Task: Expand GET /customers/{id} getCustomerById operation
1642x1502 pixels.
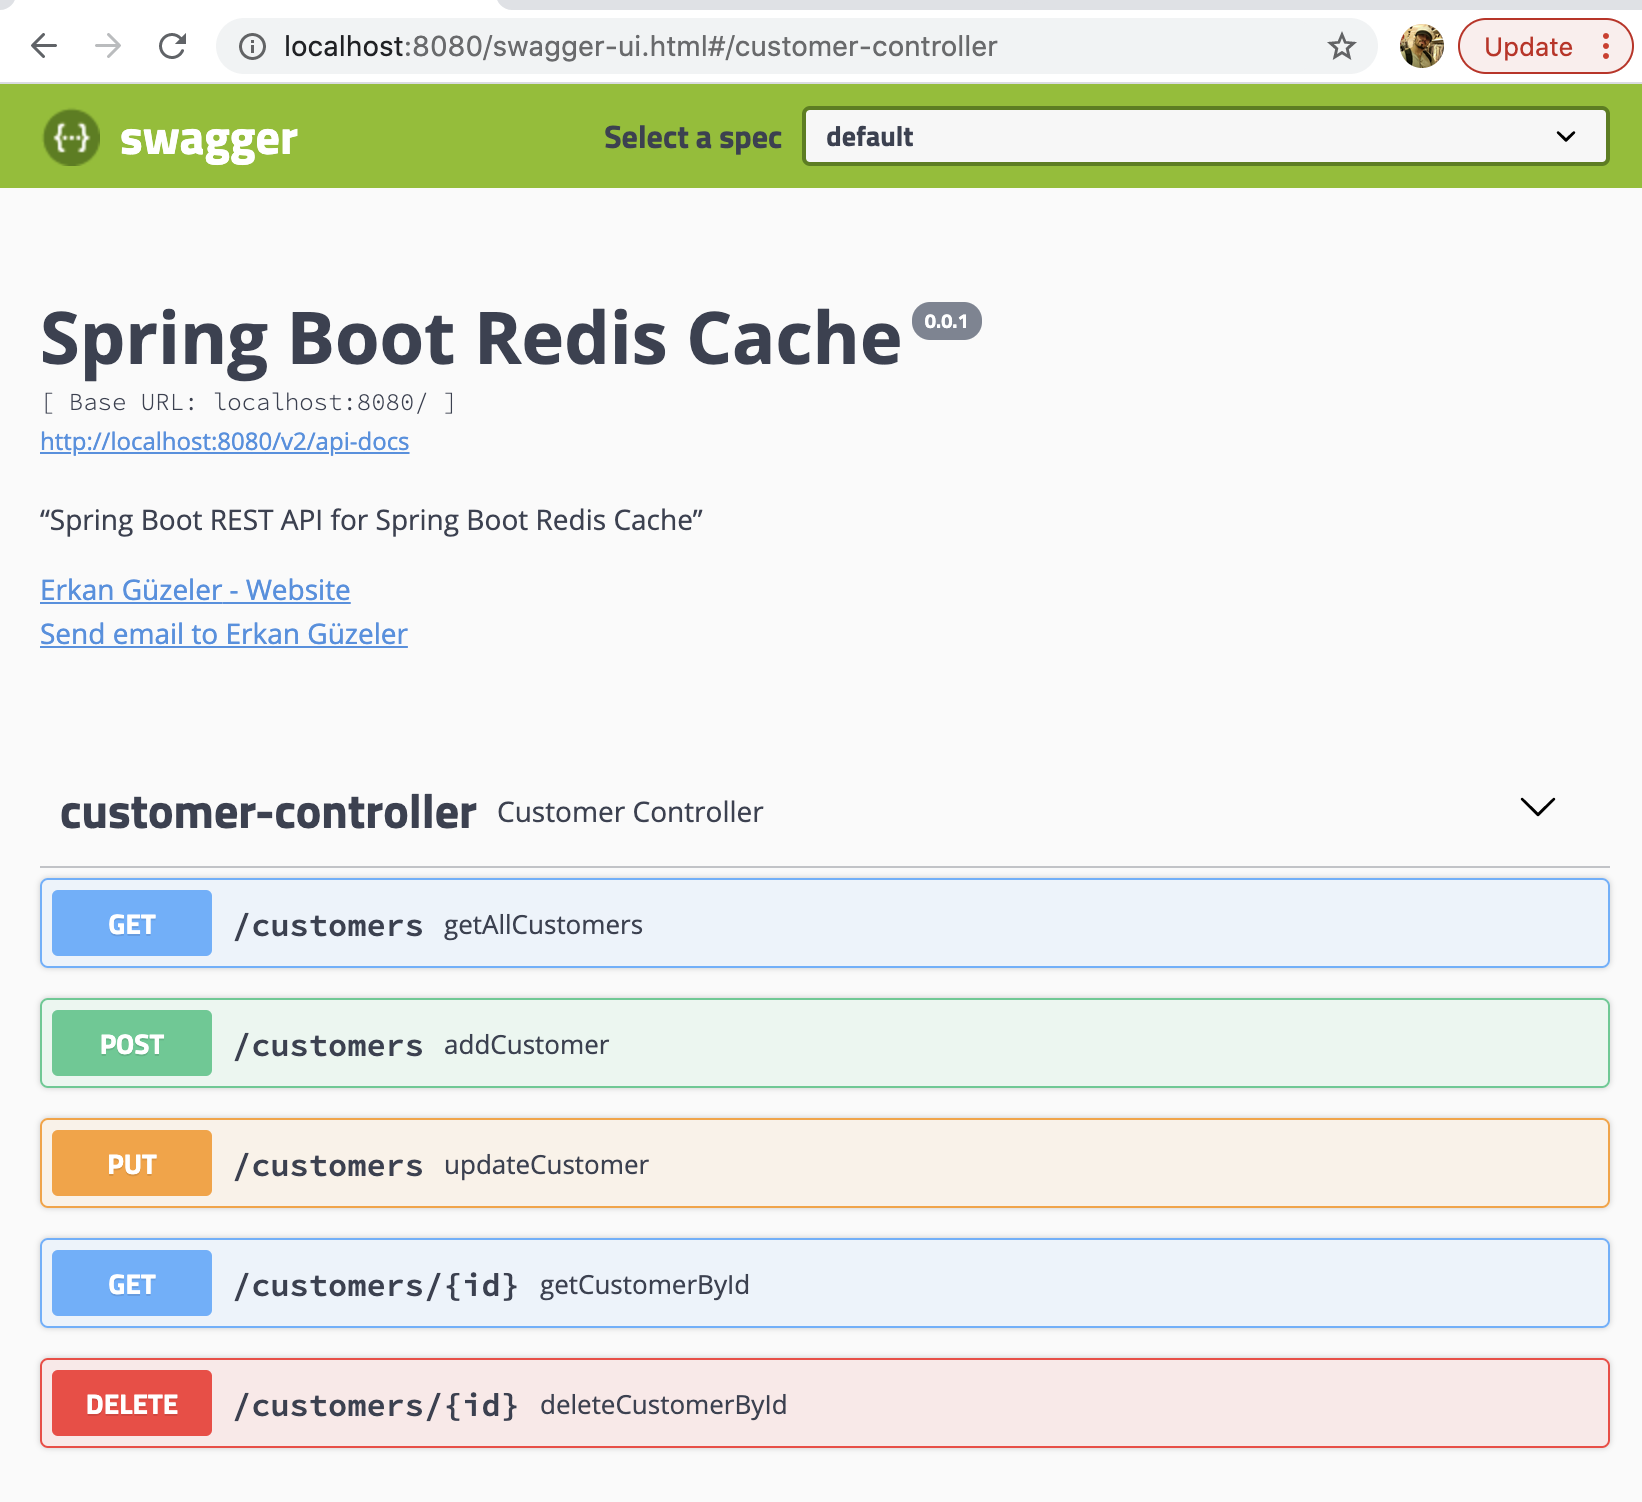Action: [824, 1283]
